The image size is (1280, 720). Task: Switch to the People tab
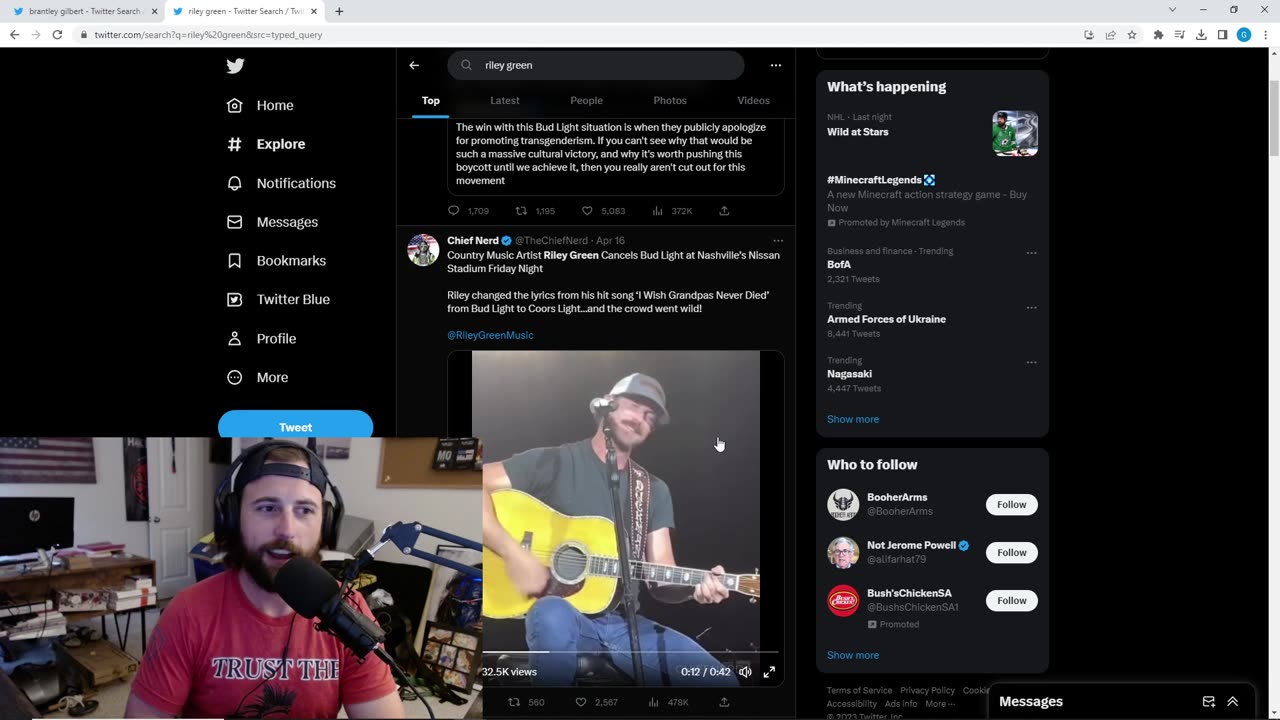pos(586,100)
